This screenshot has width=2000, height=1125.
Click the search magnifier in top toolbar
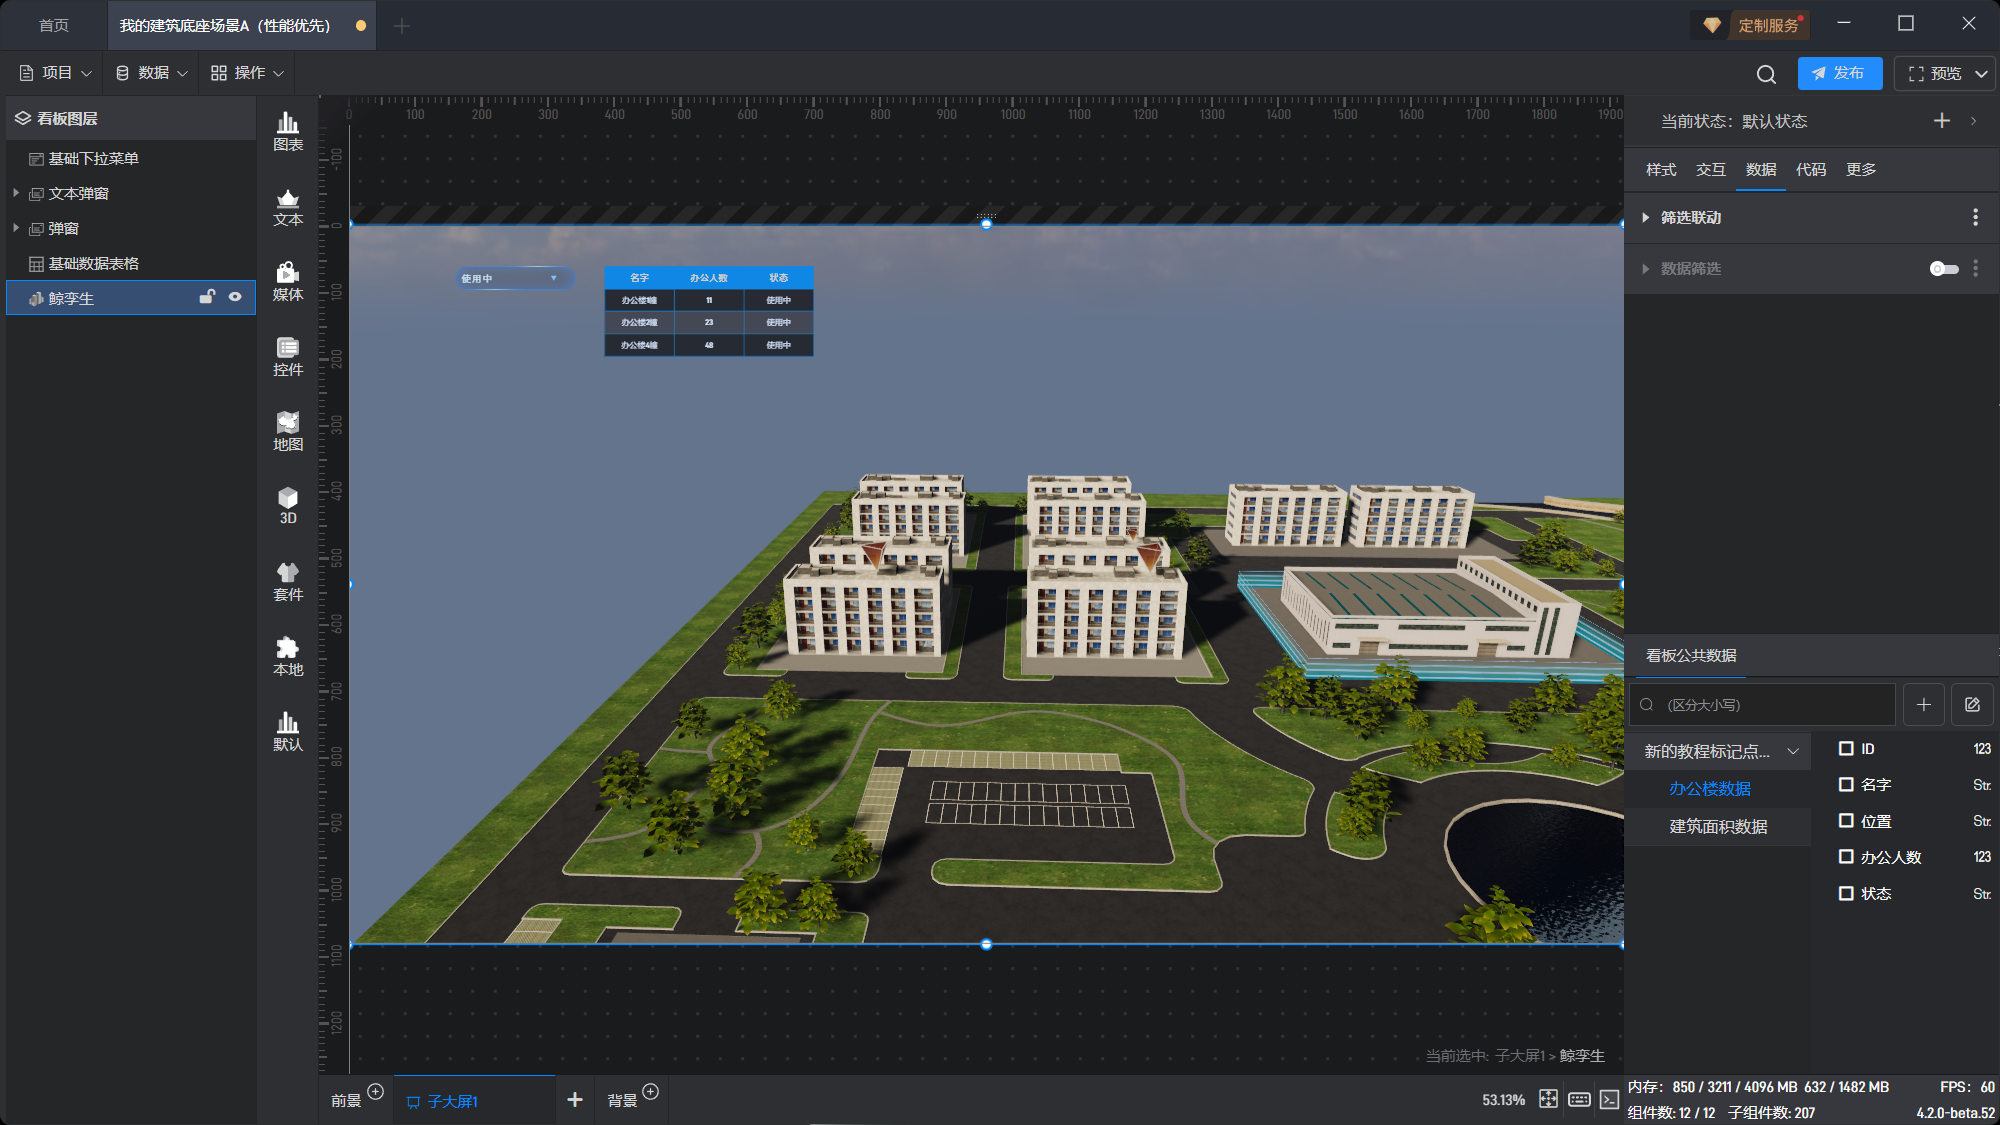[x=1766, y=74]
